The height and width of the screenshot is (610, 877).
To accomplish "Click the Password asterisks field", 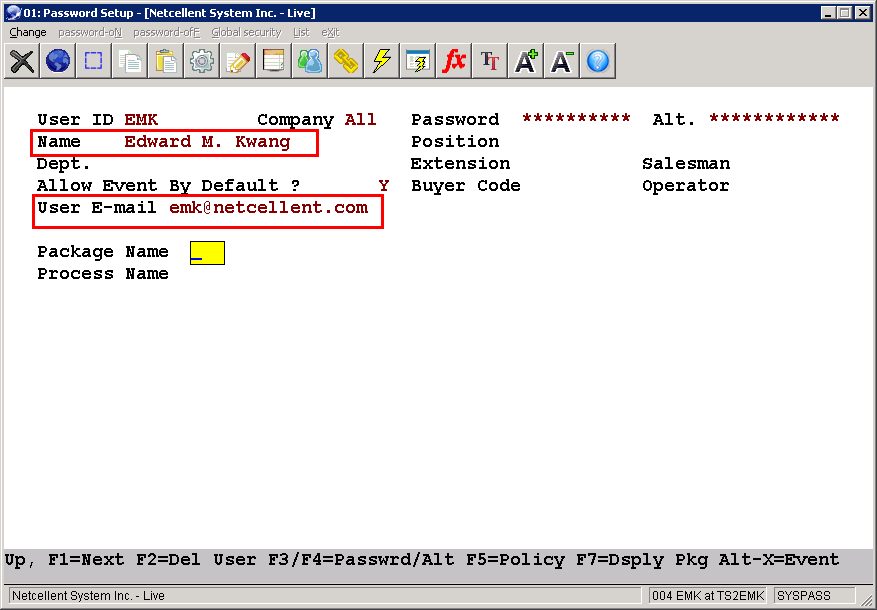I will tap(576, 119).
